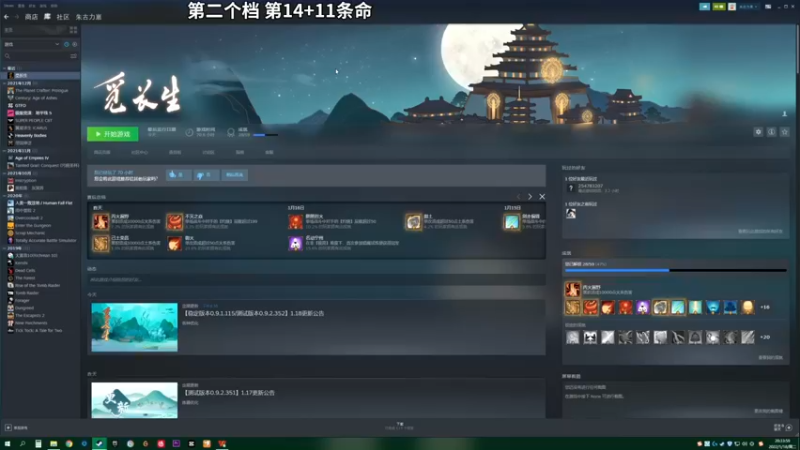The height and width of the screenshot is (450, 800).
Task: Select the purple figure achievement icon
Action: pyautogui.click(x=643, y=307)
